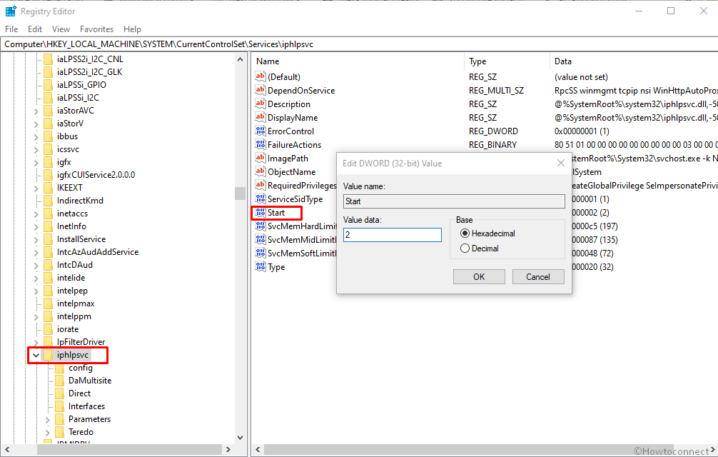The image size is (718, 457).
Task: Select the igfxCUIService2.0.0.0 key
Action: (96, 175)
